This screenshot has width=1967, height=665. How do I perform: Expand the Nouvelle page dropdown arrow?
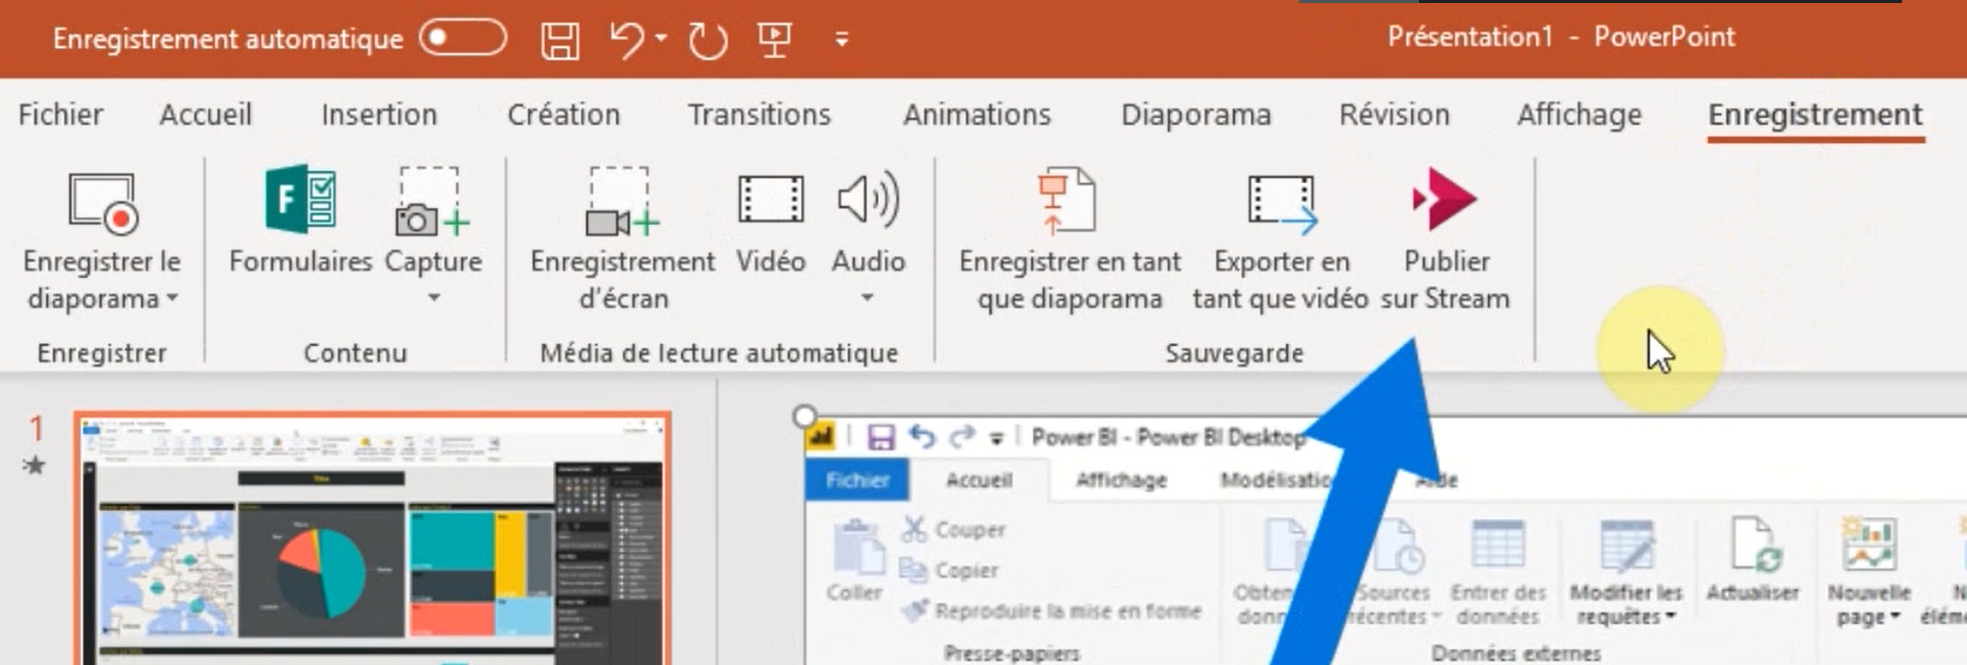click(x=1895, y=617)
